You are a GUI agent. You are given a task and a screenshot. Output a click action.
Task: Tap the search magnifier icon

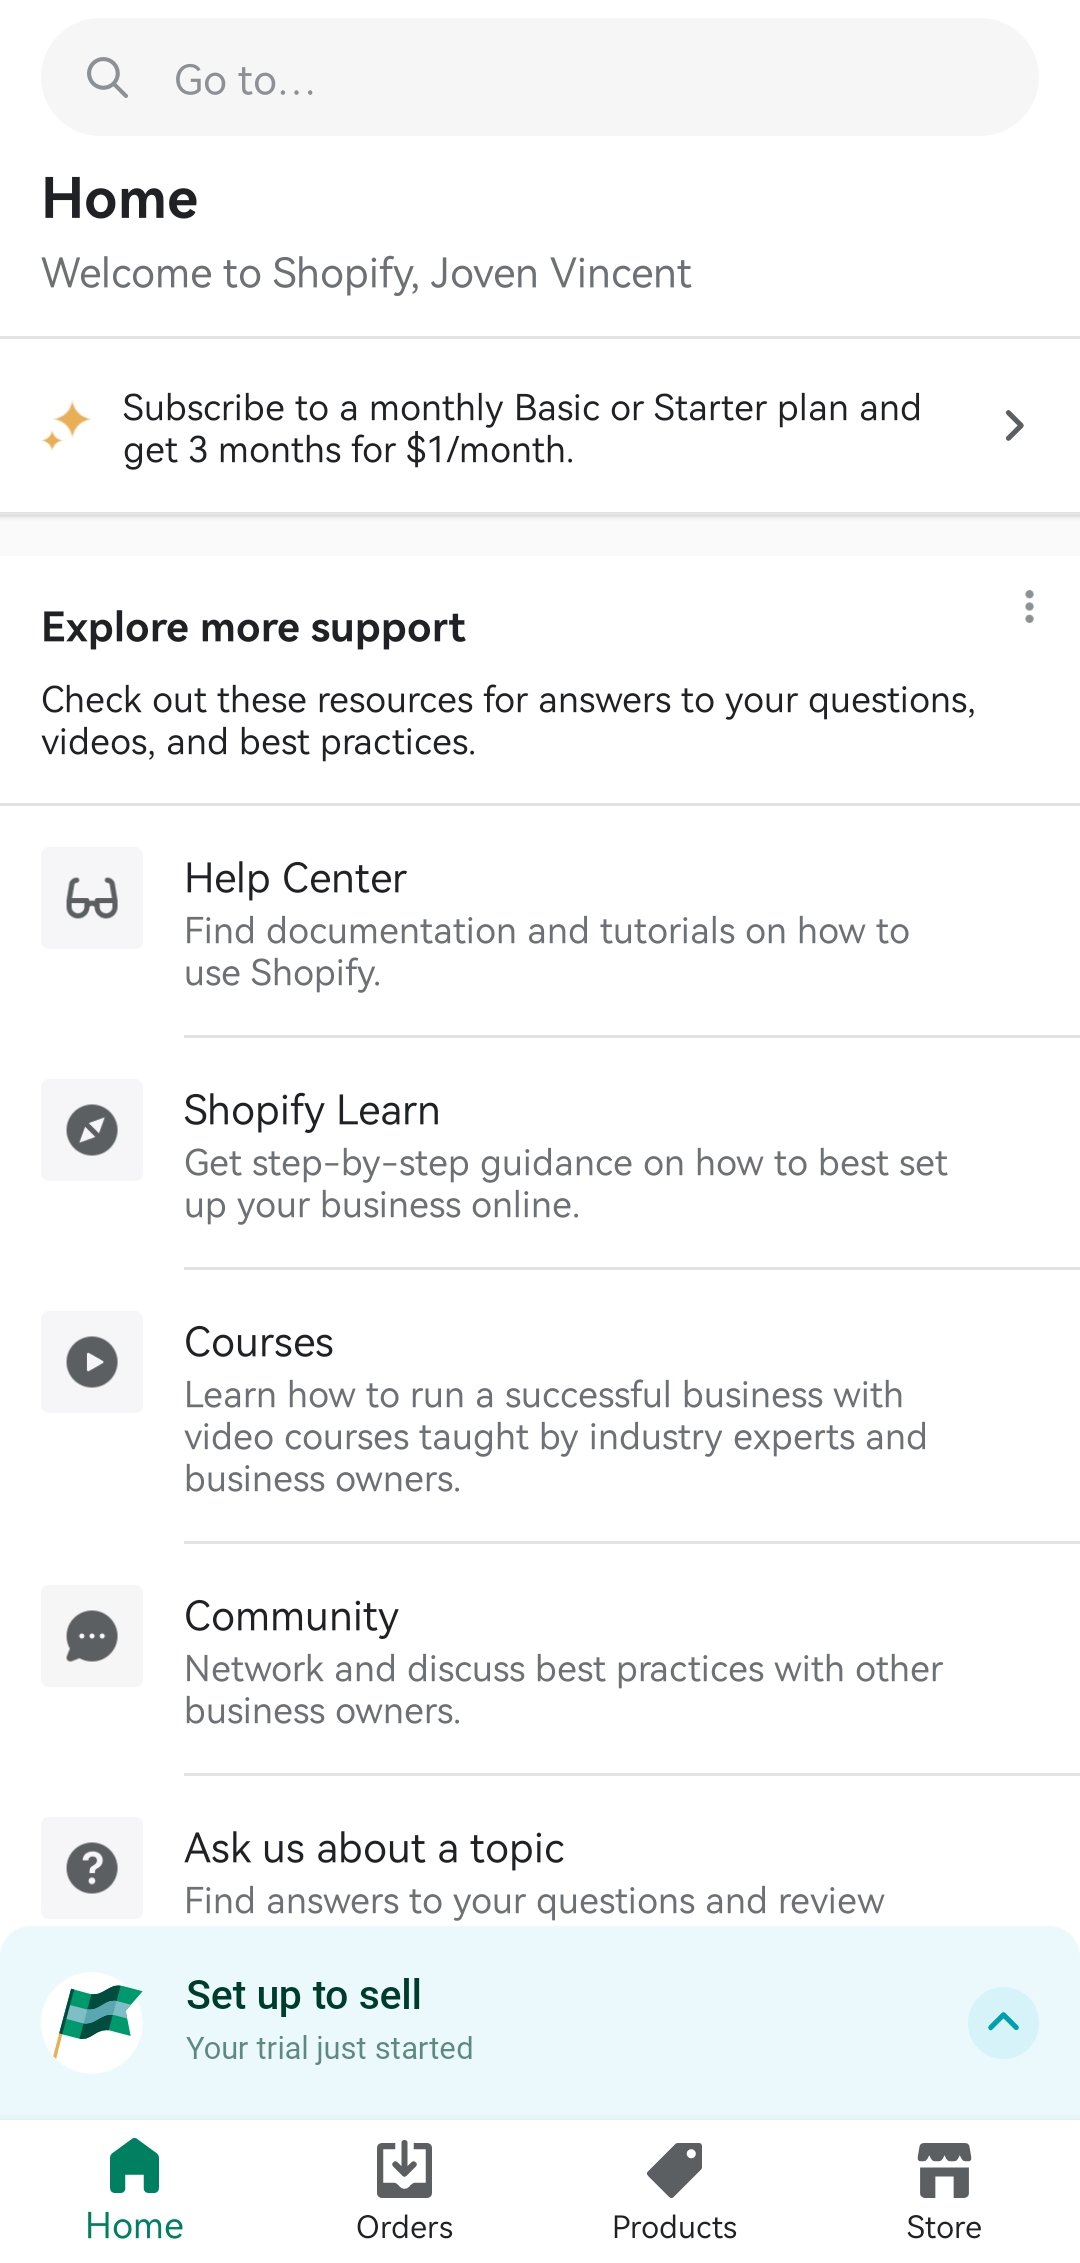(107, 78)
